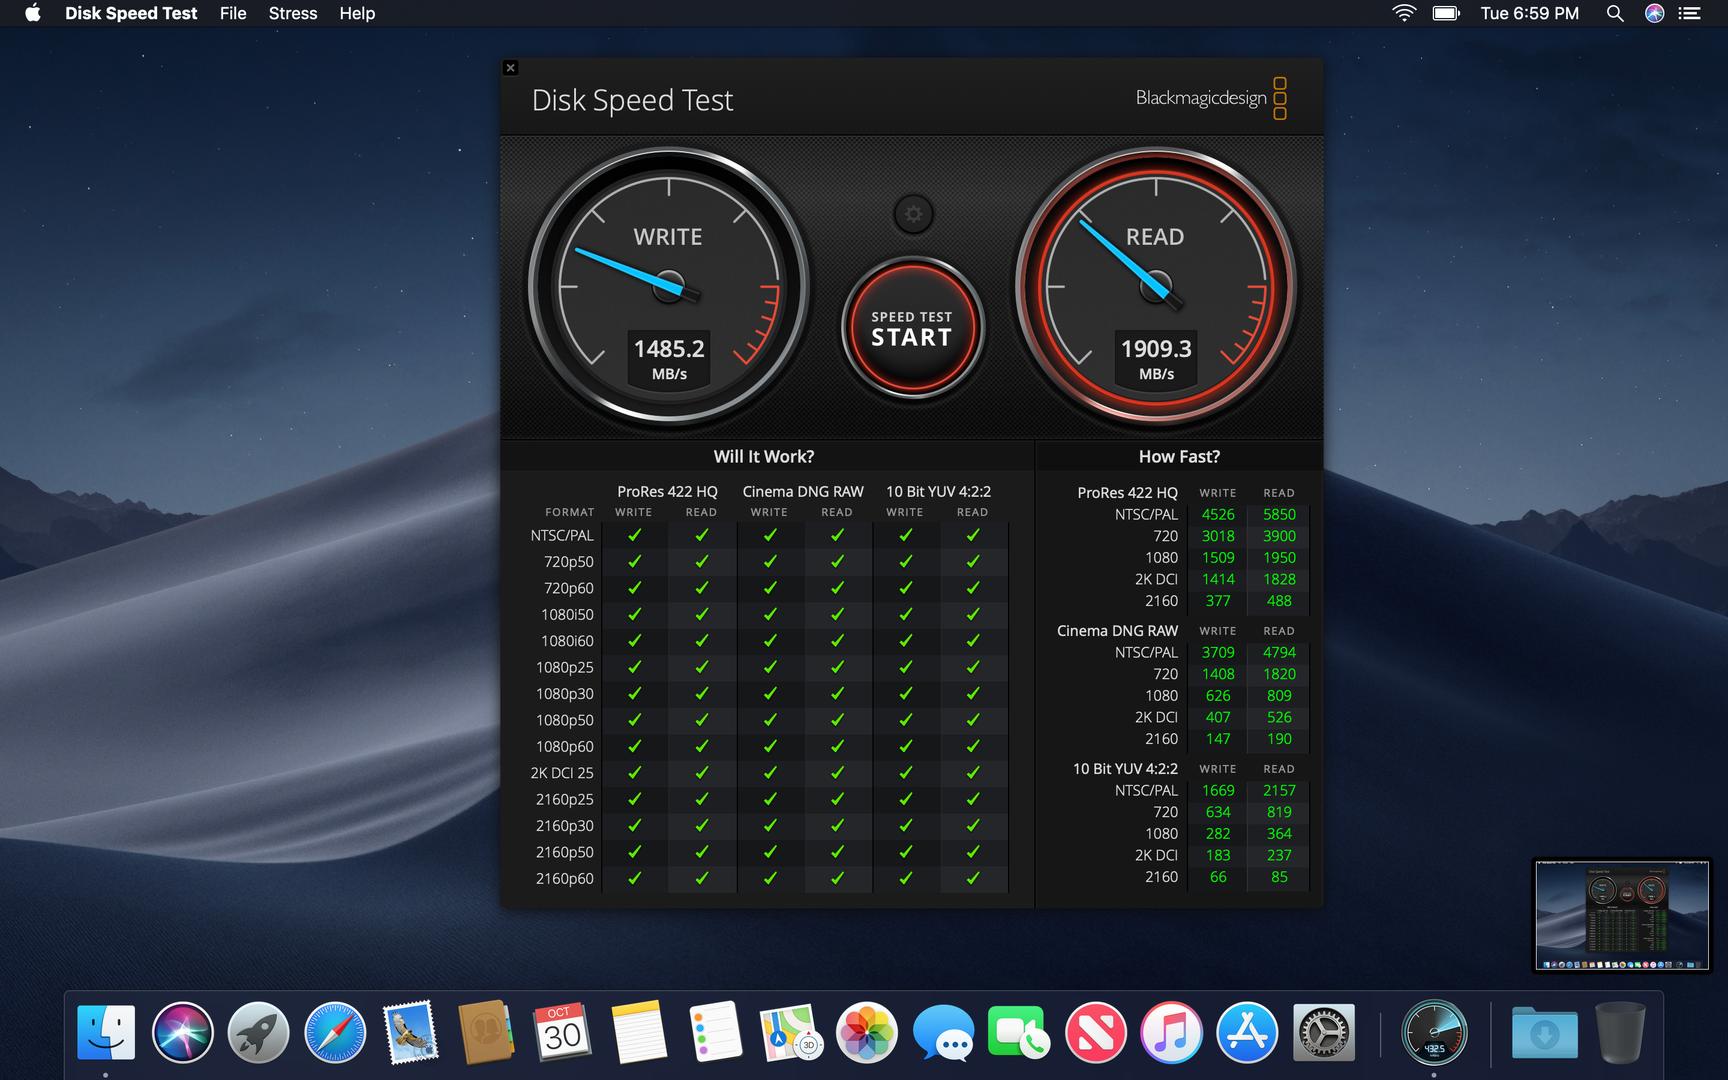Click Cinema DNG RAW in the Will It Work table
Screen dimensions: 1728x1080
tap(803, 491)
